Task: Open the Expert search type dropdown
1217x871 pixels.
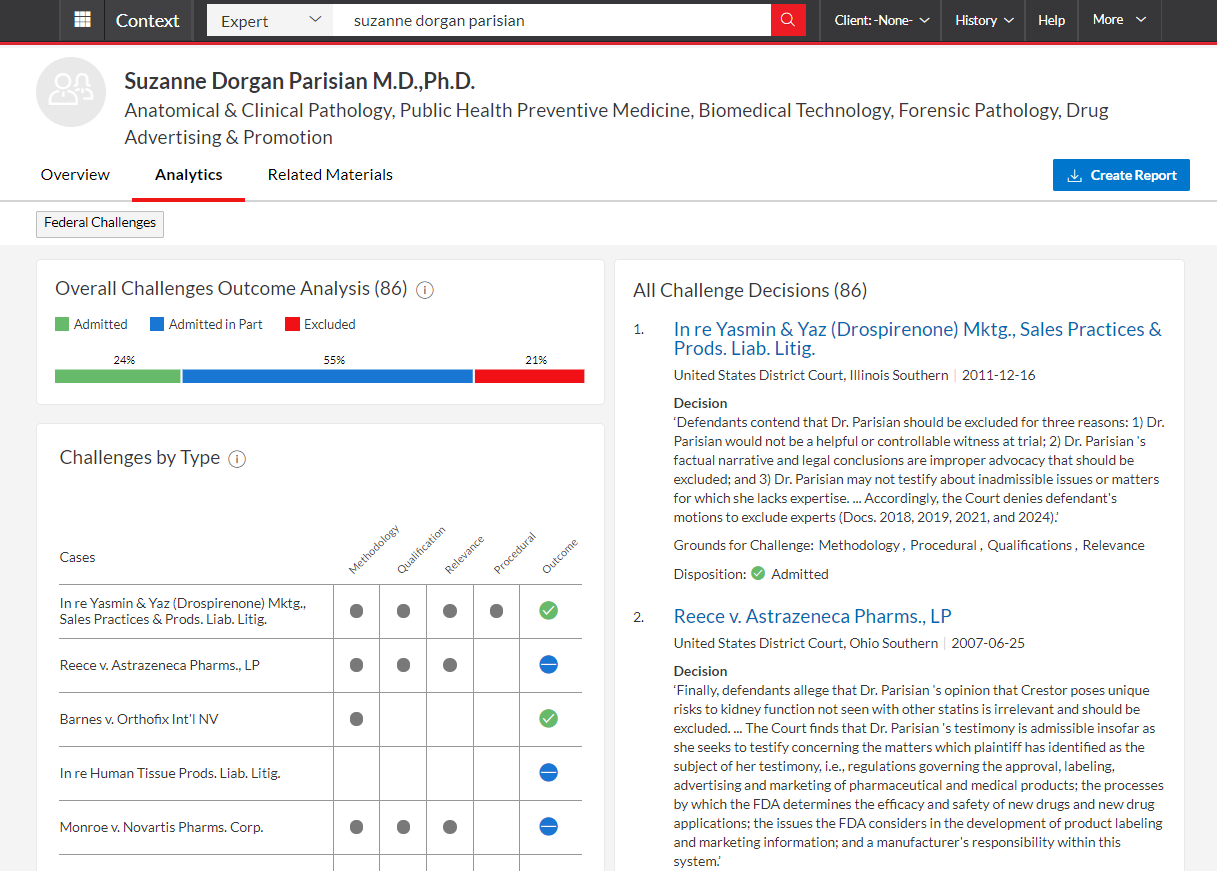Action: [x=271, y=20]
